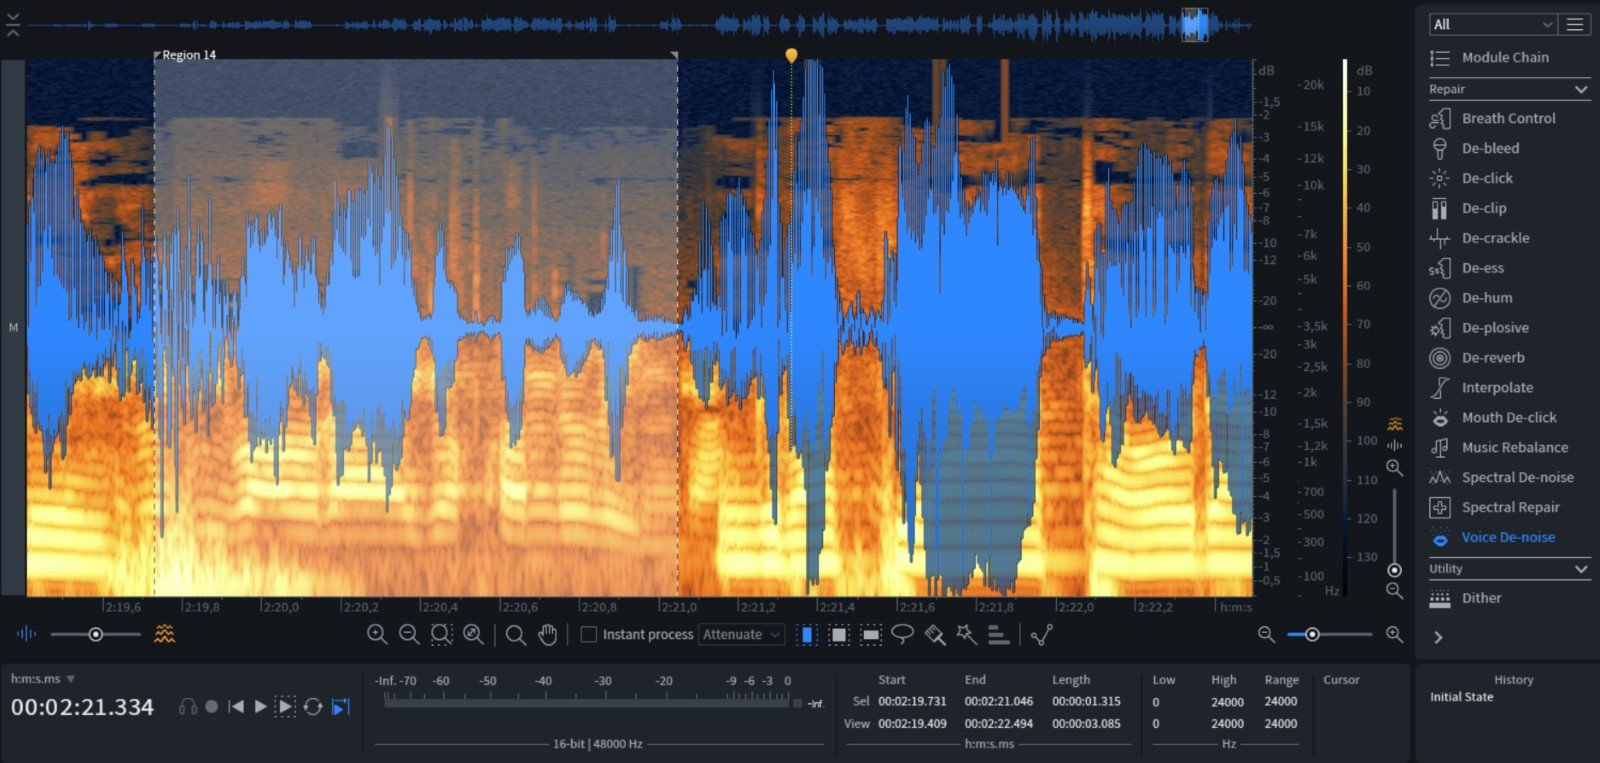1600x763 pixels.
Task: Open the All module filter dropdown
Action: click(1493, 24)
